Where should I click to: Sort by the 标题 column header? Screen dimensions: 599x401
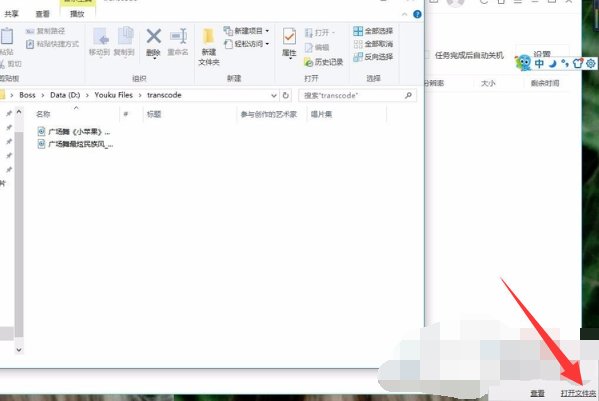pos(154,114)
